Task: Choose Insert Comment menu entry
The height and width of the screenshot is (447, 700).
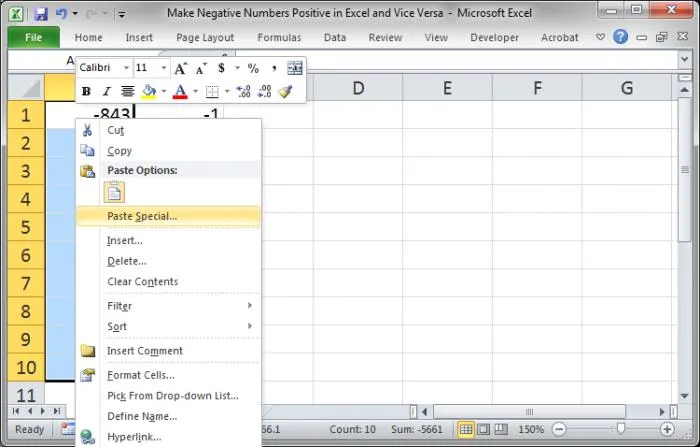Action: coord(169,351)
